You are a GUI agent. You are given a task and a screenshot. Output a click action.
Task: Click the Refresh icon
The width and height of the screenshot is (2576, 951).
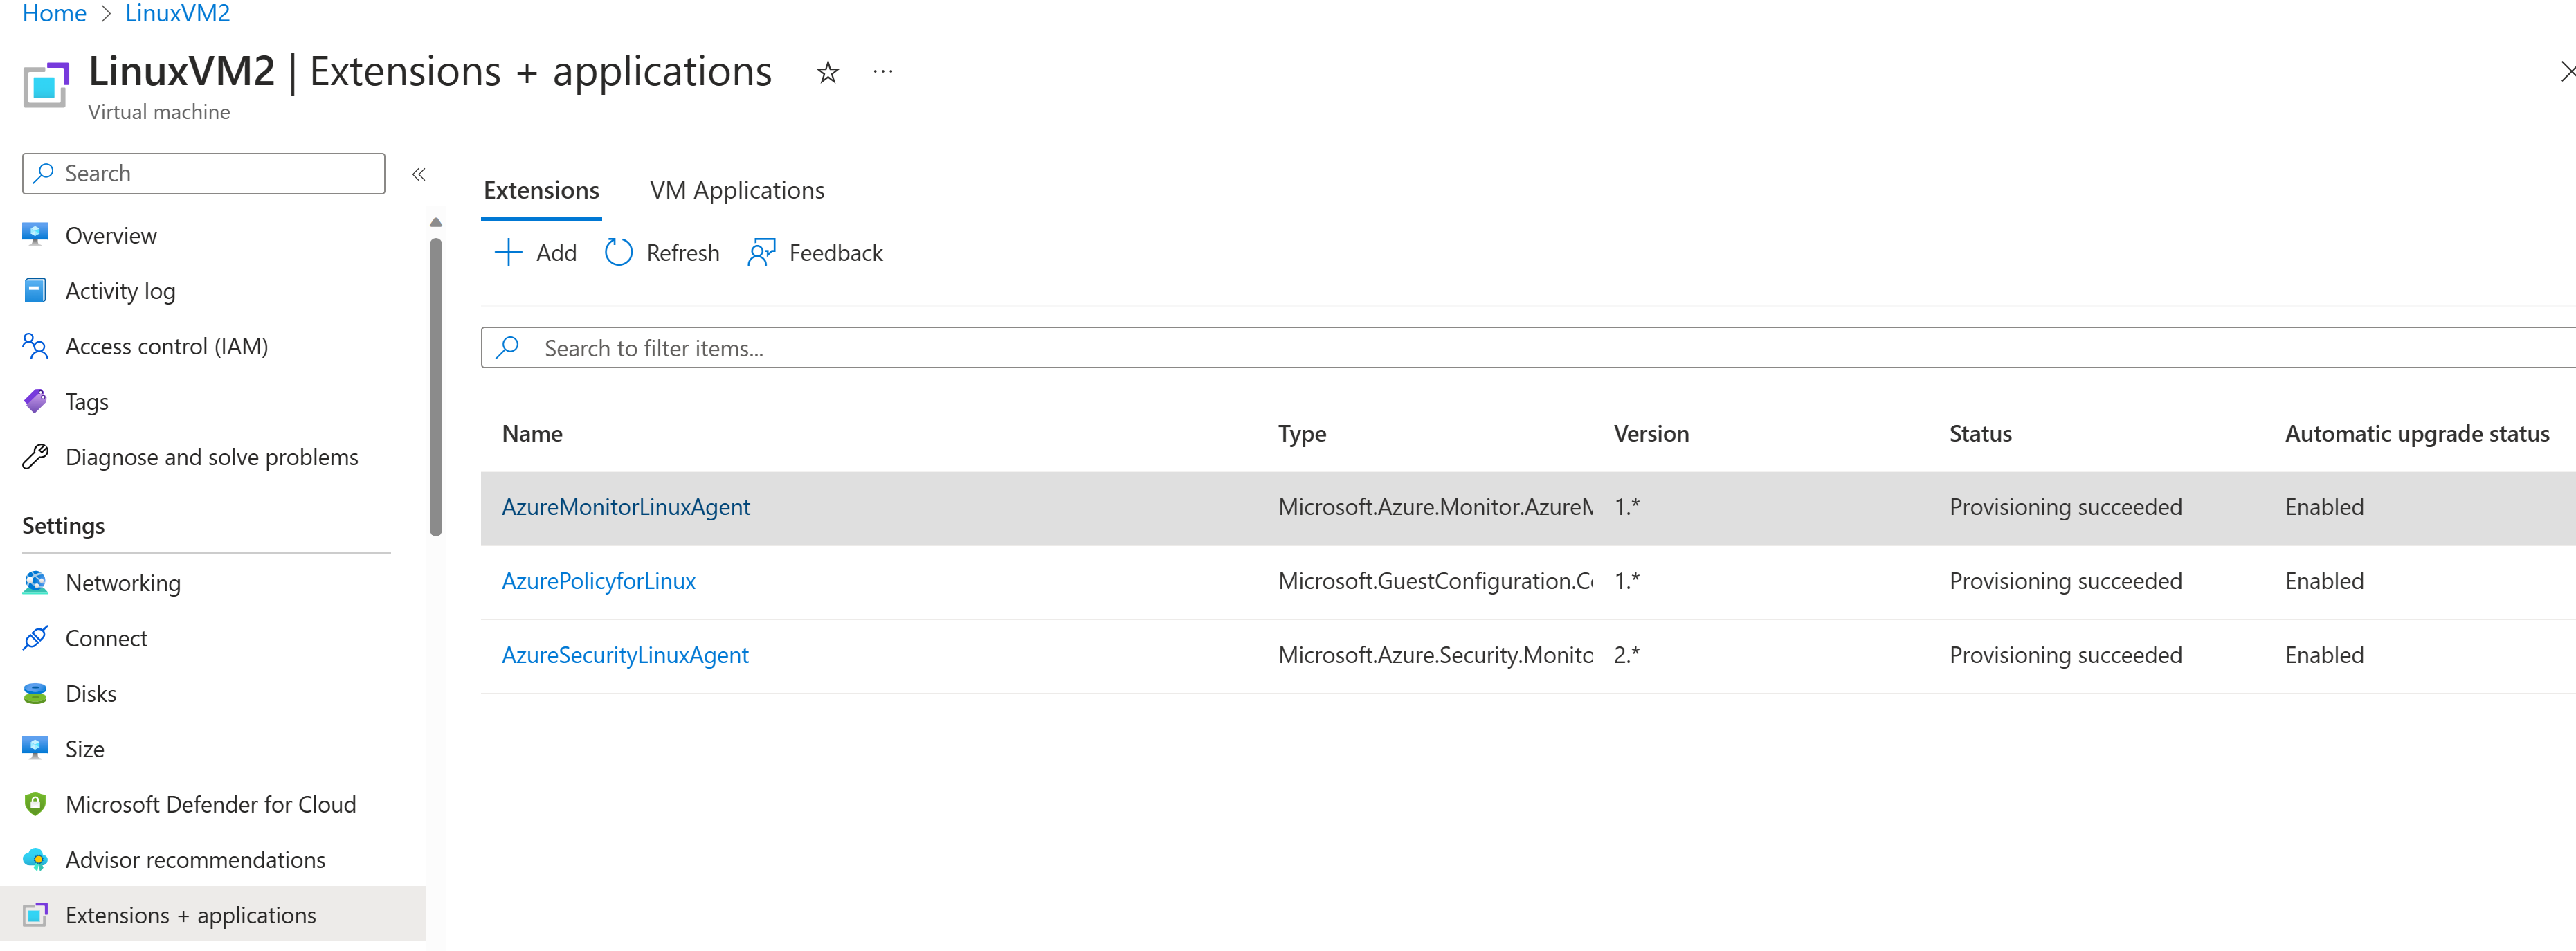coord(619,252)
